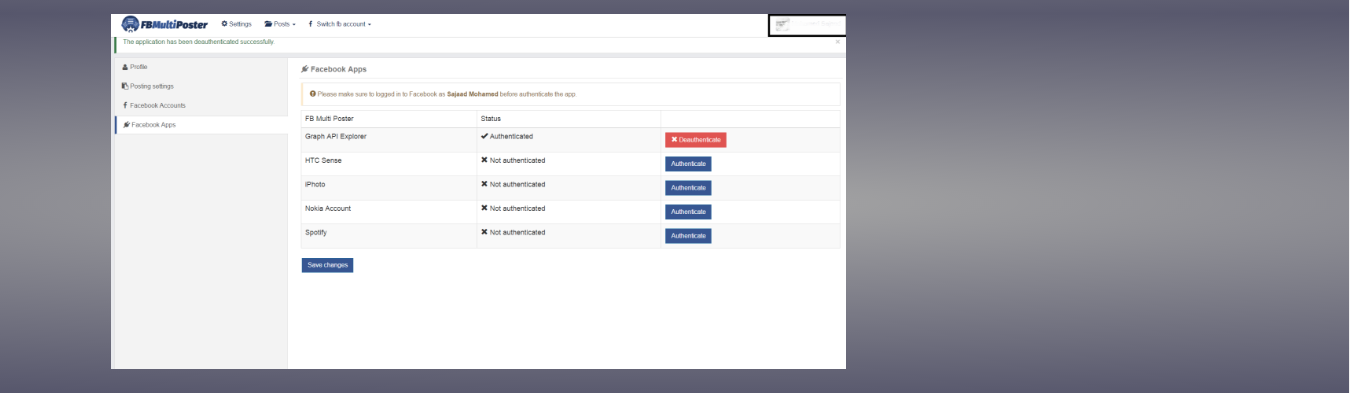Authenticate the HTC Sense app

[x=688, y=164]
